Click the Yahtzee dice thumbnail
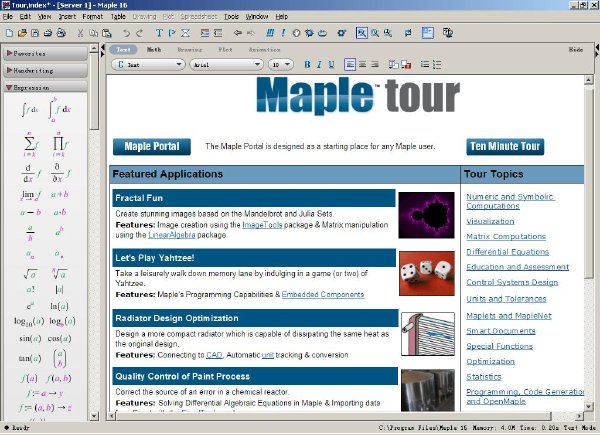600x435 pixels. (x=427, y=273)
